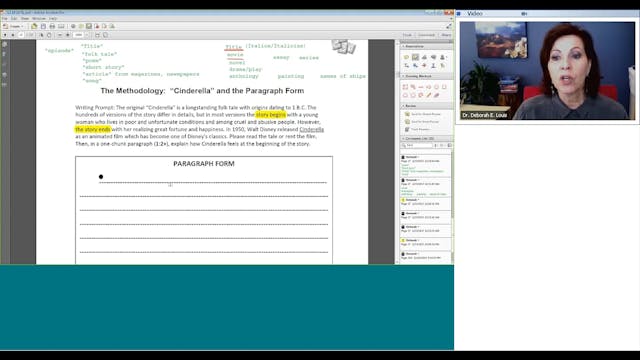
Task: Open Page Thumbnails in left navigation pane
Action: tap(4, 44)
